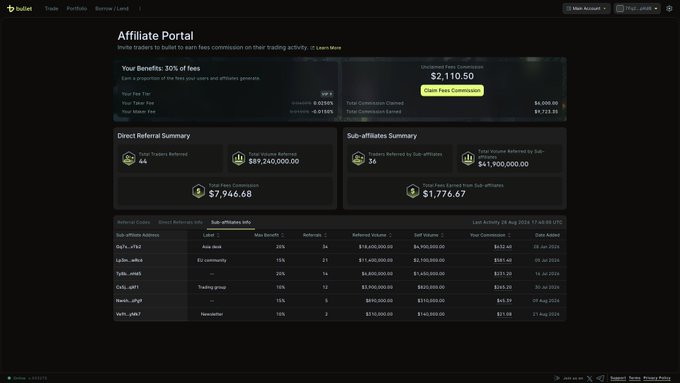Click the Your Benefits: 30% of fees heading

coord(160,69)
